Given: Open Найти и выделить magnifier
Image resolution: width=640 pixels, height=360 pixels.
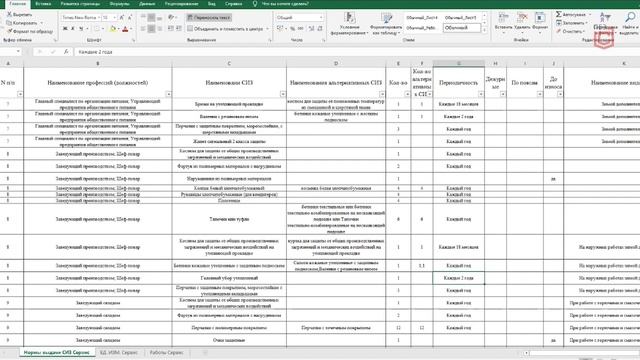Looking at the screenshot, I should pos(629,24).
